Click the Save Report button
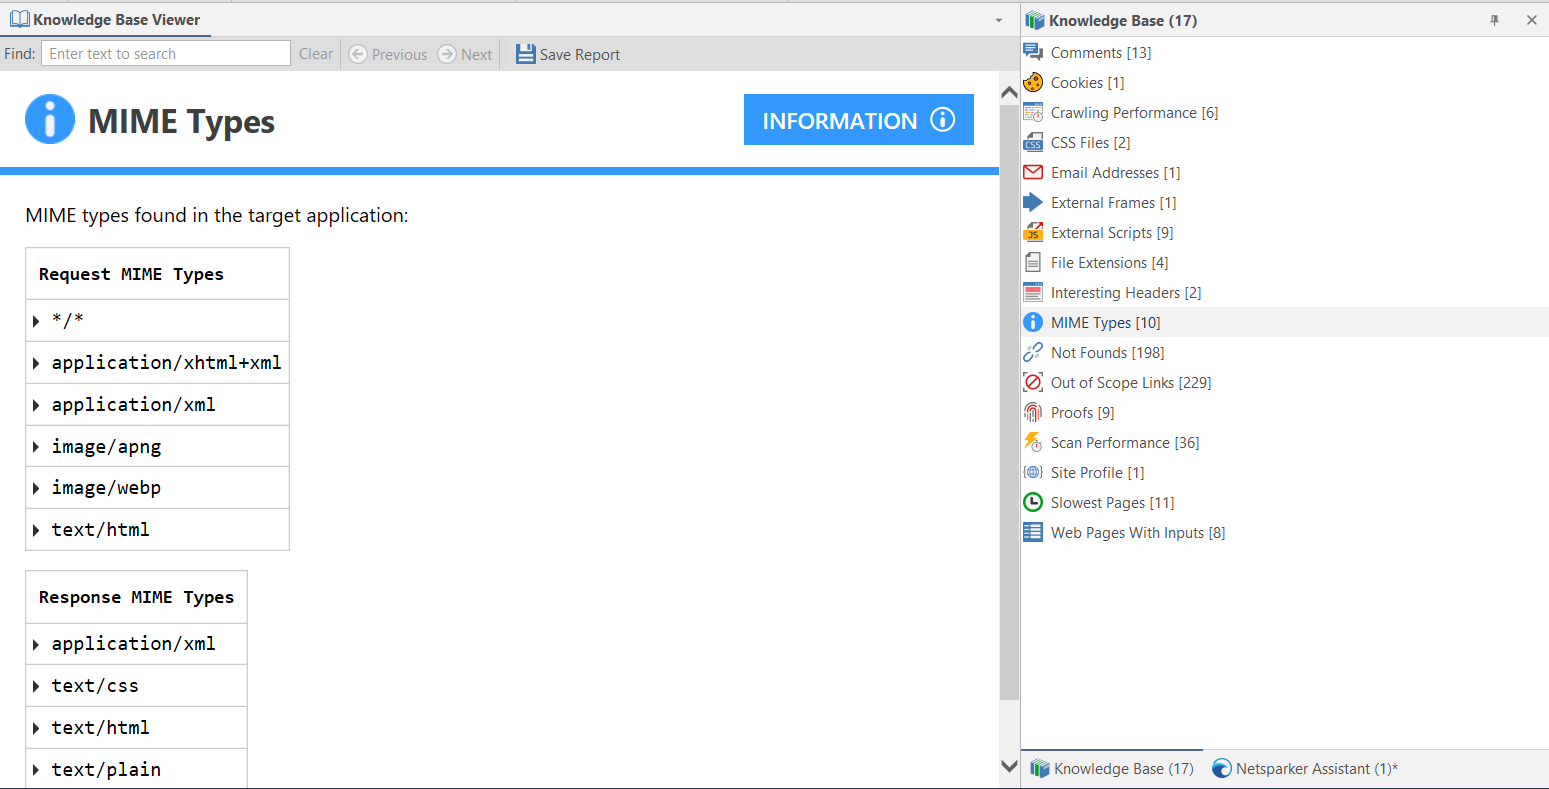 coord(567,54)
